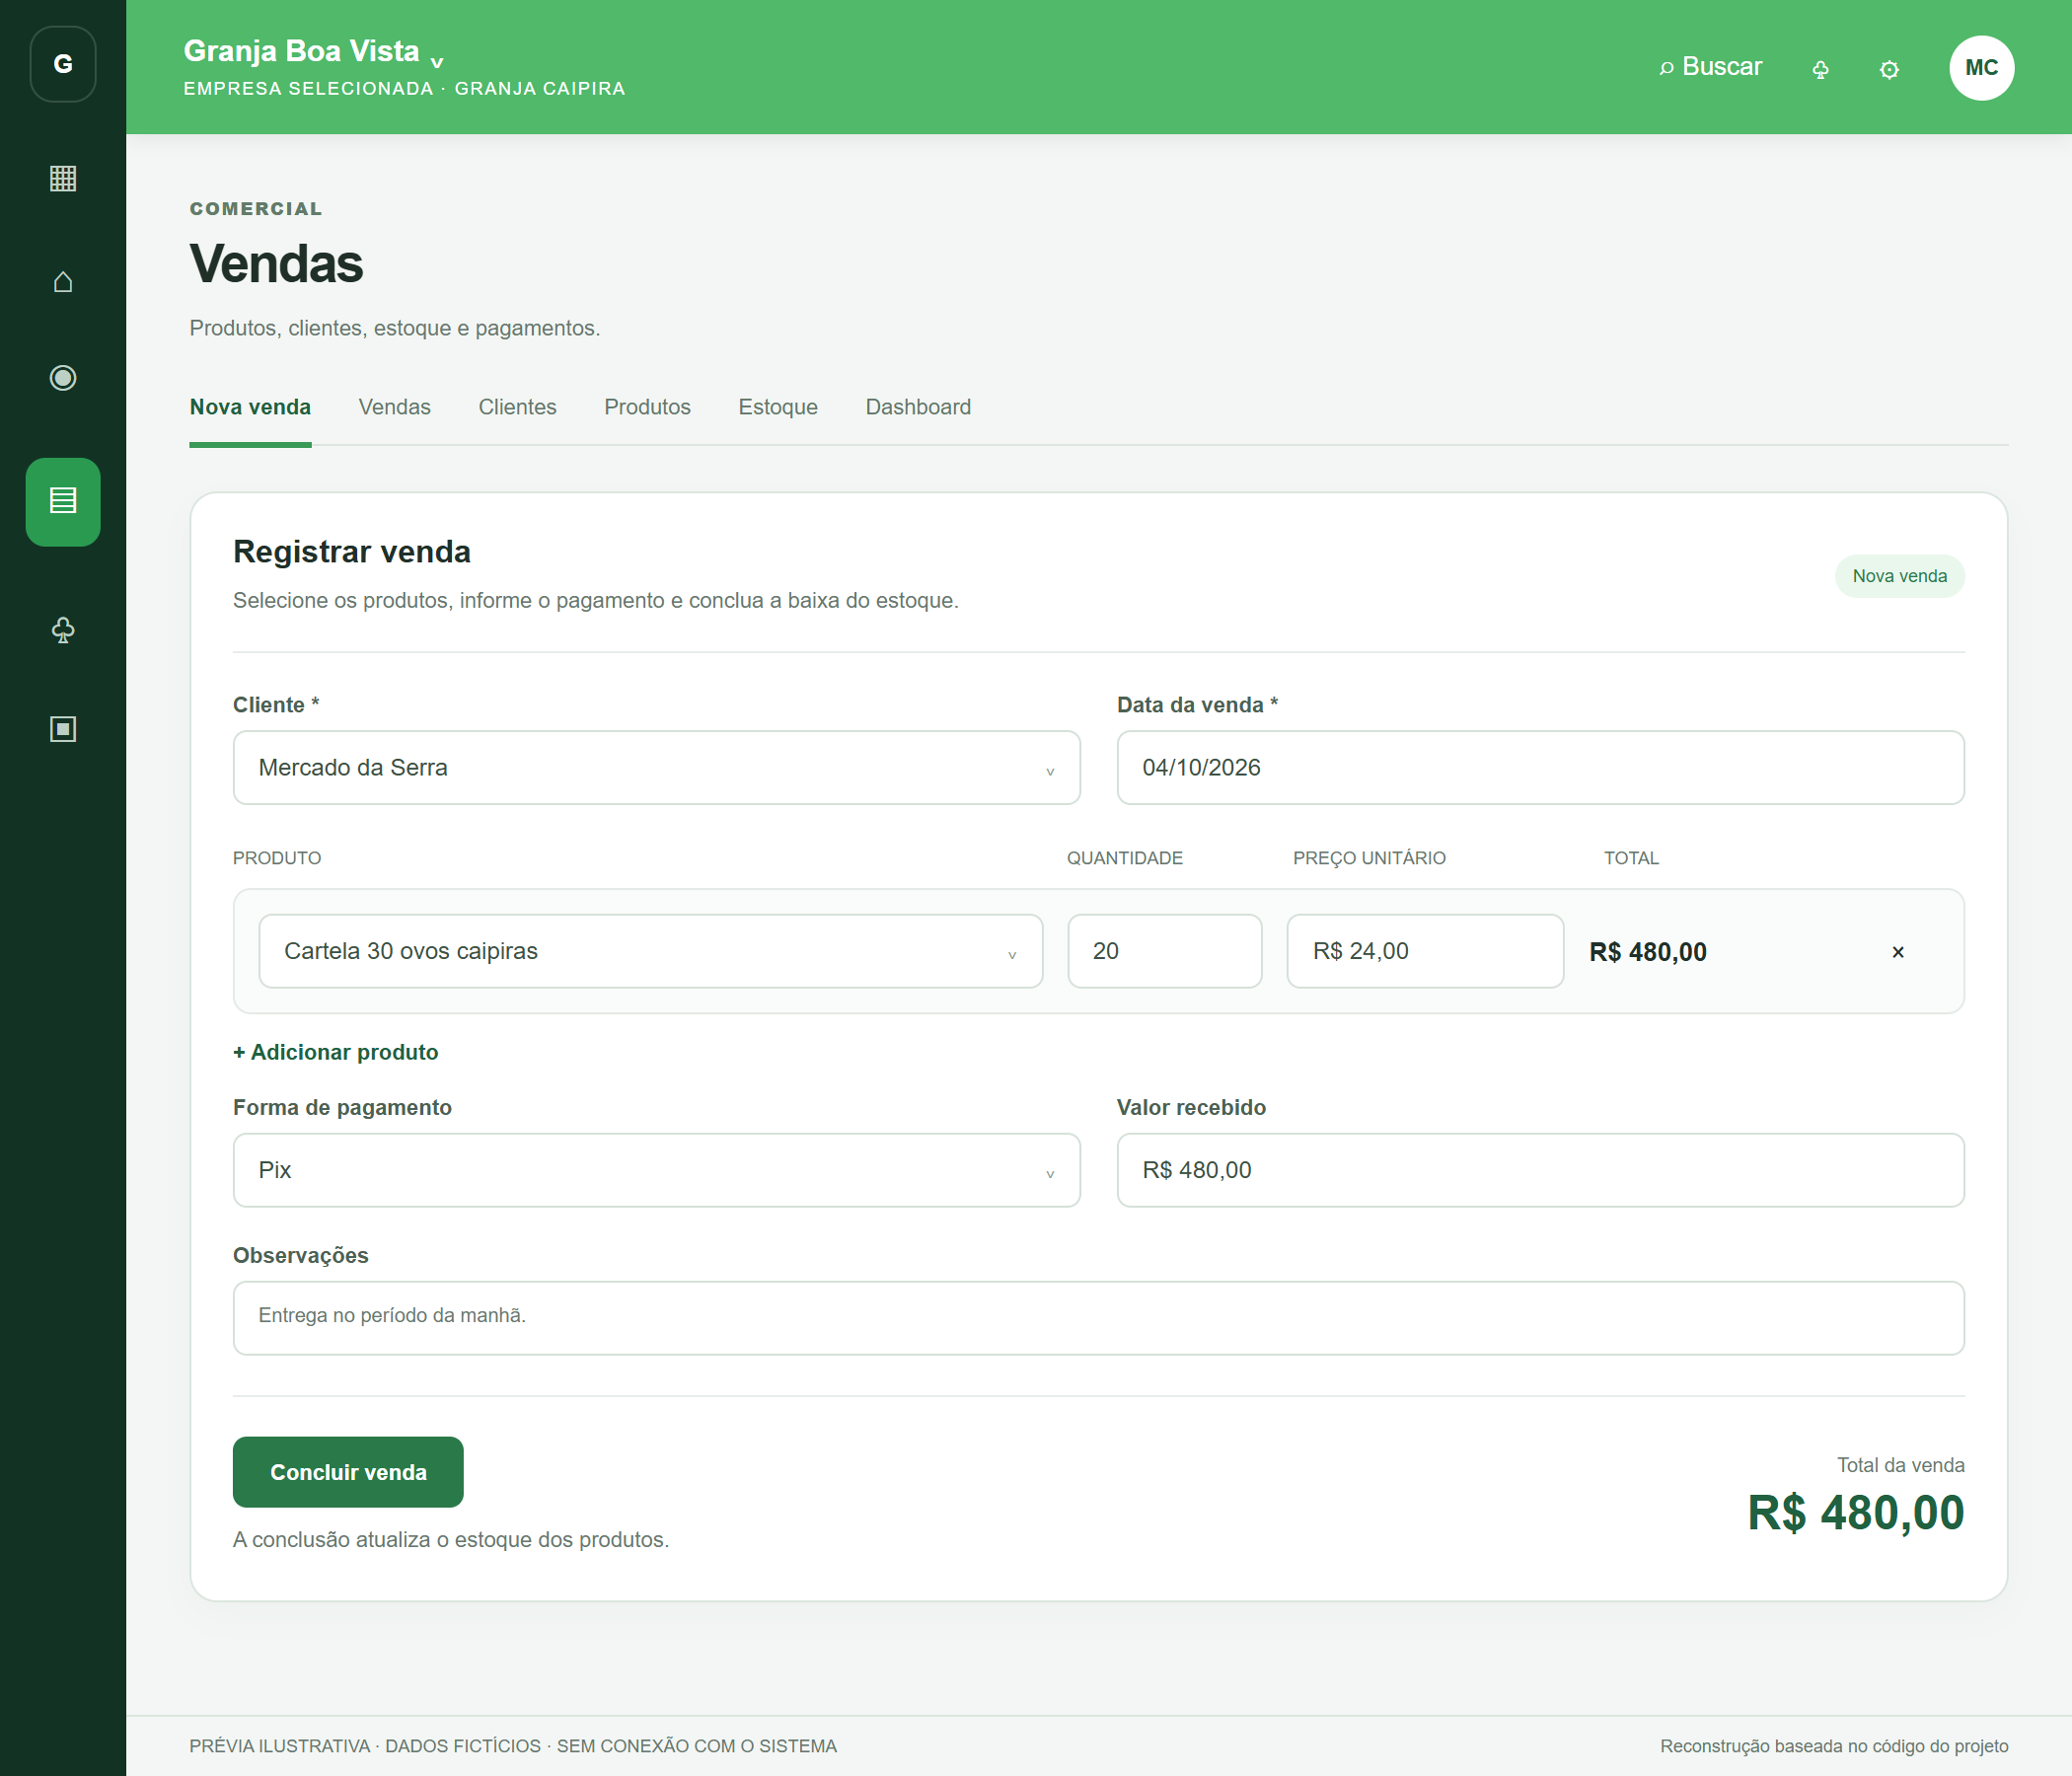Image resolution: width=2072 pixels, height=1776 pixels.
Task: Open the settings gear in header
Action: coord(1888,69)
